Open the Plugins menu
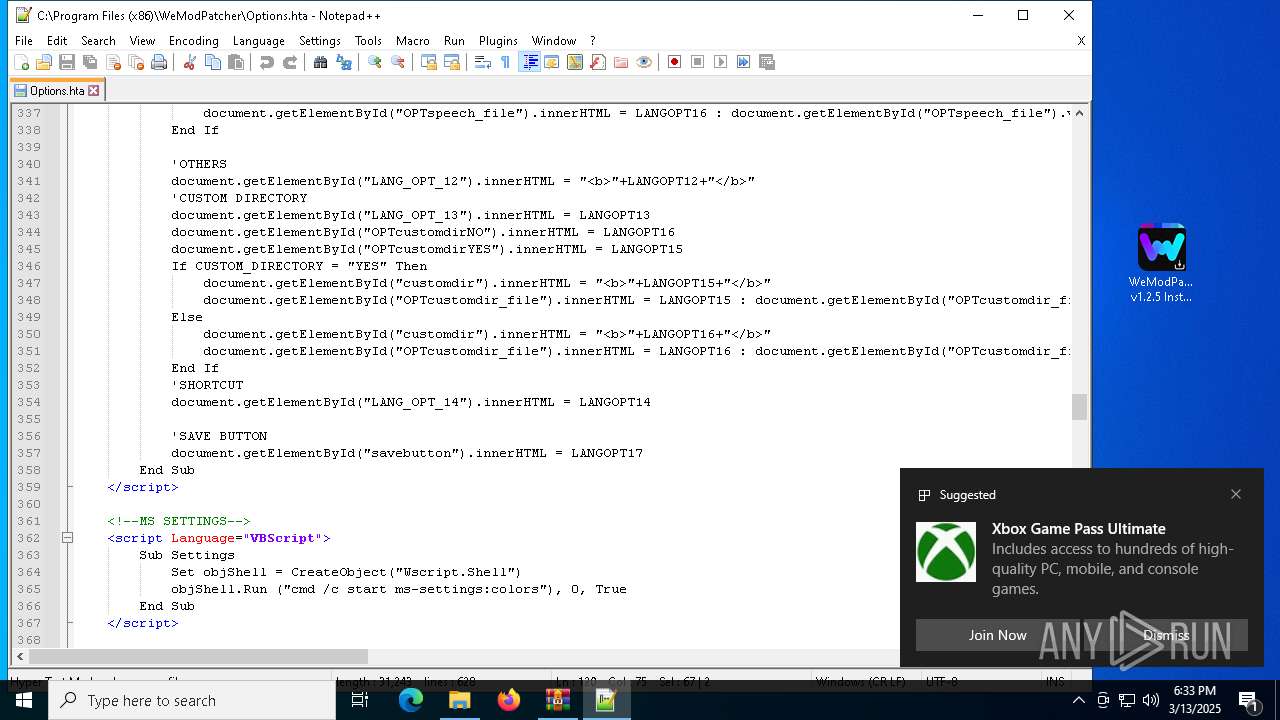The height and width of the screenshot is (720, 1280). click(x=498, y=41)
